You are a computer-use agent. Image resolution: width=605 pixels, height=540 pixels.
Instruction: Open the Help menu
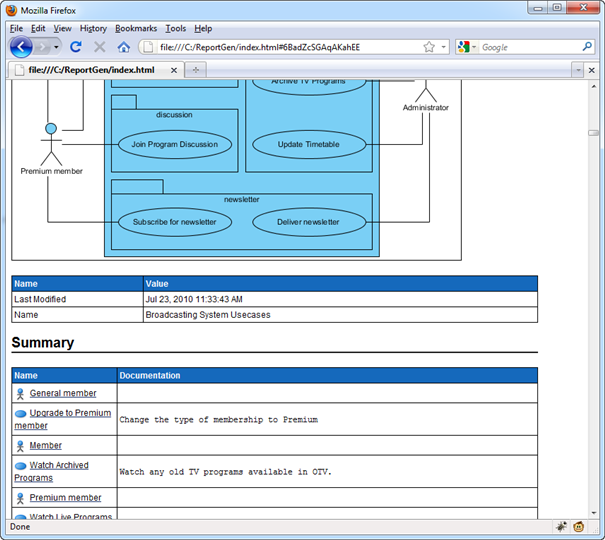tap(203, 29)
